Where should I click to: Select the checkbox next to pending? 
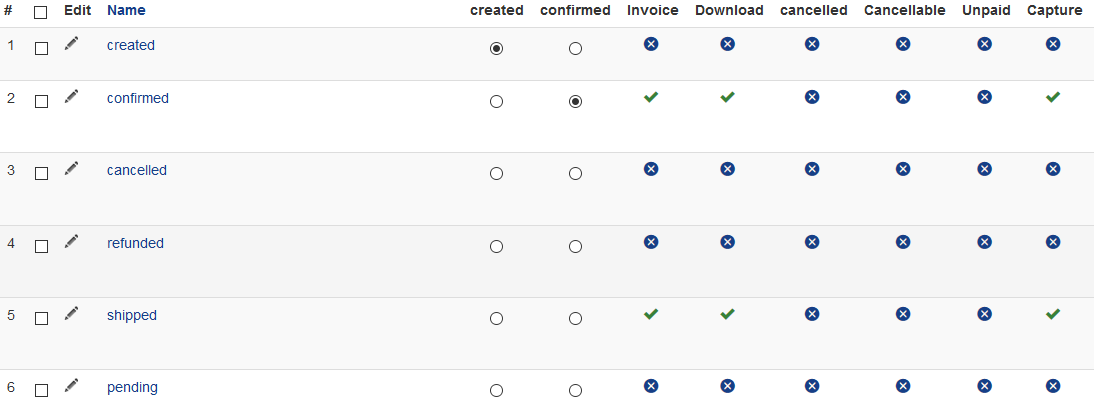pos(41,390)
